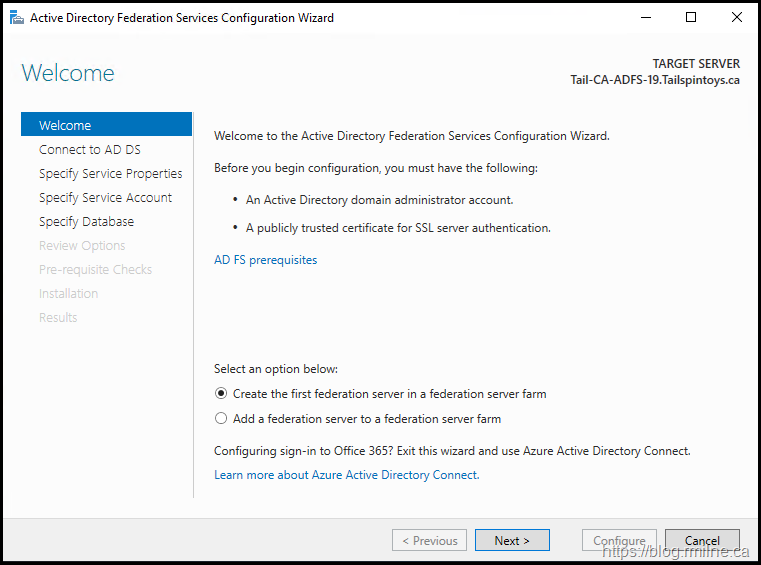Choose Add a federation server to farm
This screenshot has width=761, height=565.
[222, 419]
